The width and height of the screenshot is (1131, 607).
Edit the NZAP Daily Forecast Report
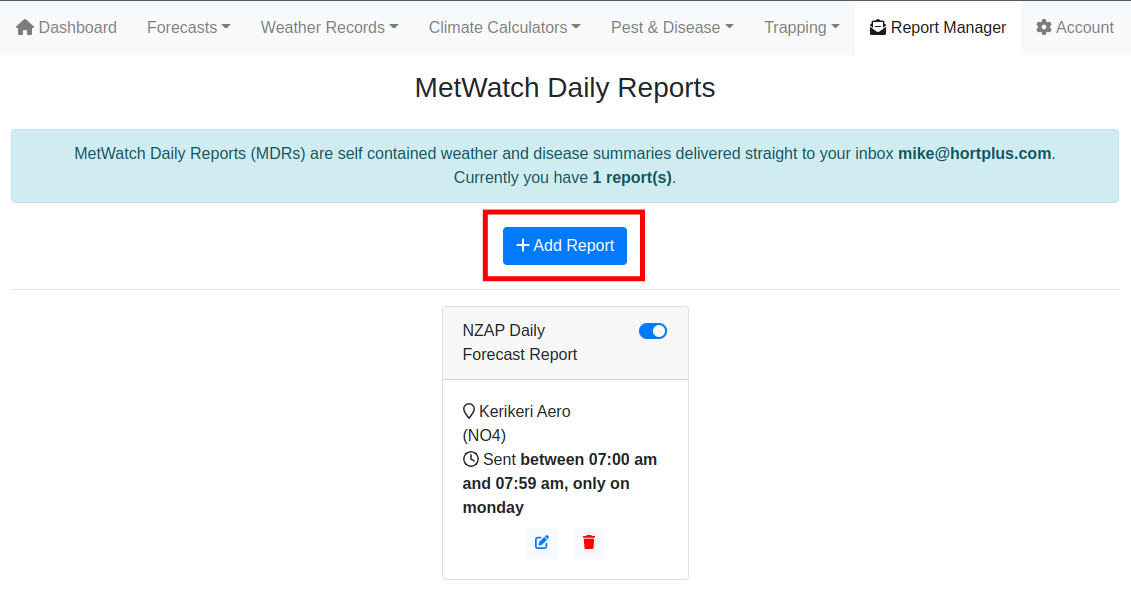pyautogui.click(x=542, y=542)
